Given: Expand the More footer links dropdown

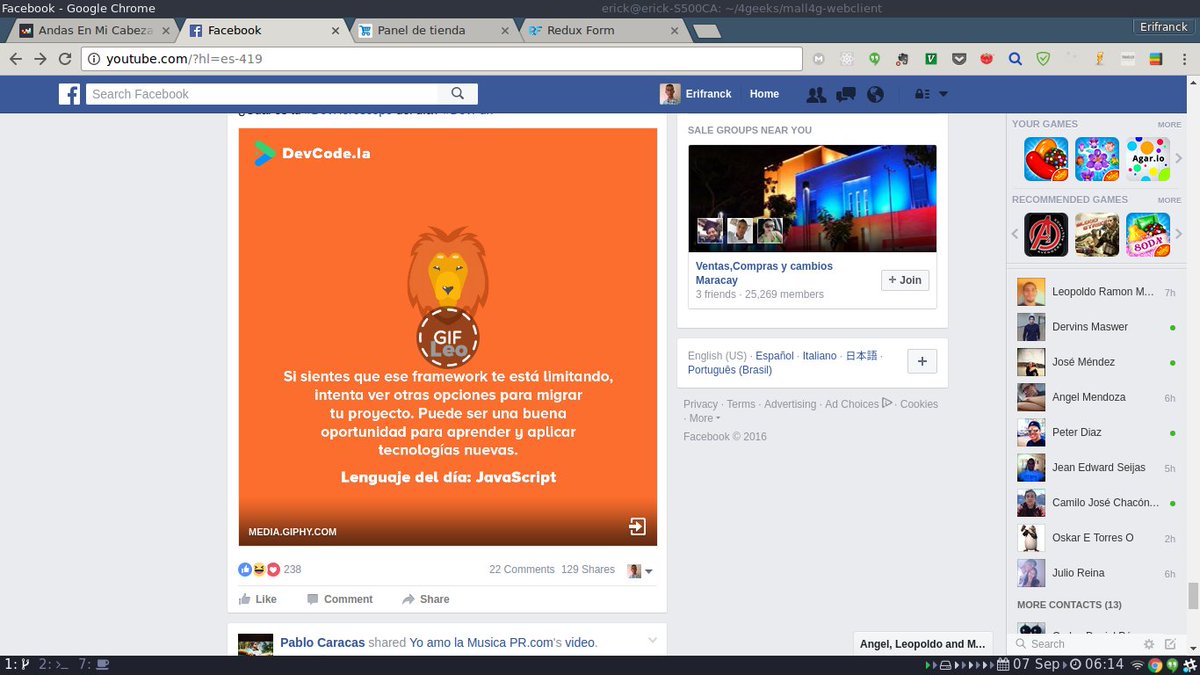Looking at the screenshot, I should (x=704, y=418).
